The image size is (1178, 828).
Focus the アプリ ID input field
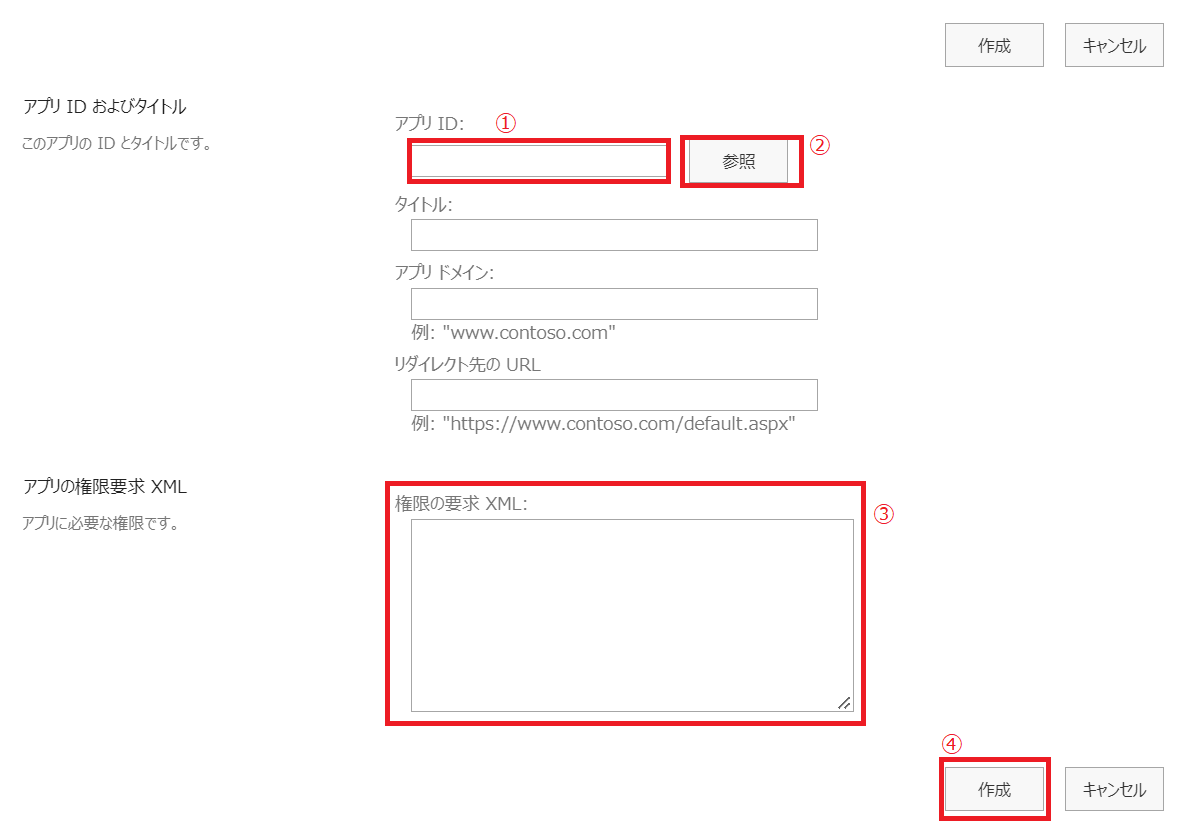point(539,161)
